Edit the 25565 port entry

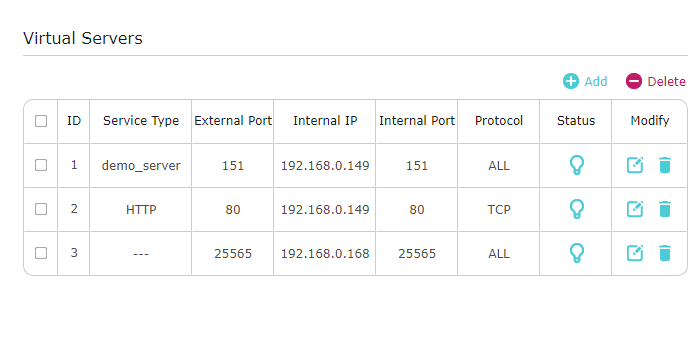tap(635, 253)
